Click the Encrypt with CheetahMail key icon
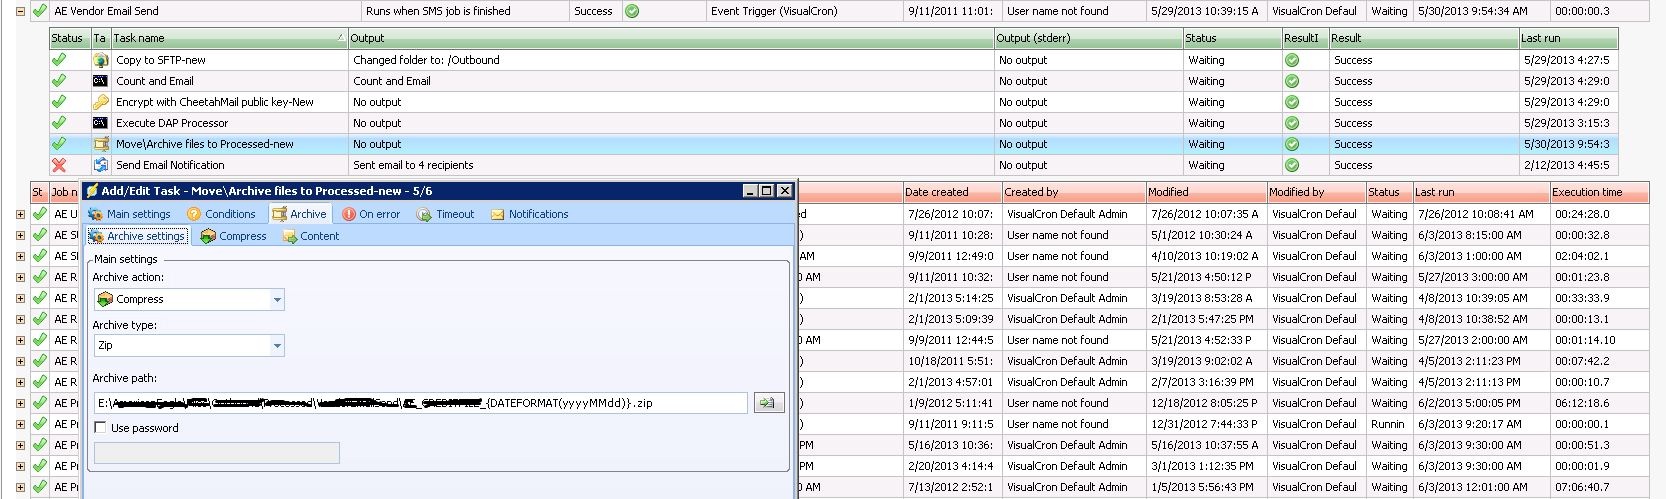 (100, 102)
